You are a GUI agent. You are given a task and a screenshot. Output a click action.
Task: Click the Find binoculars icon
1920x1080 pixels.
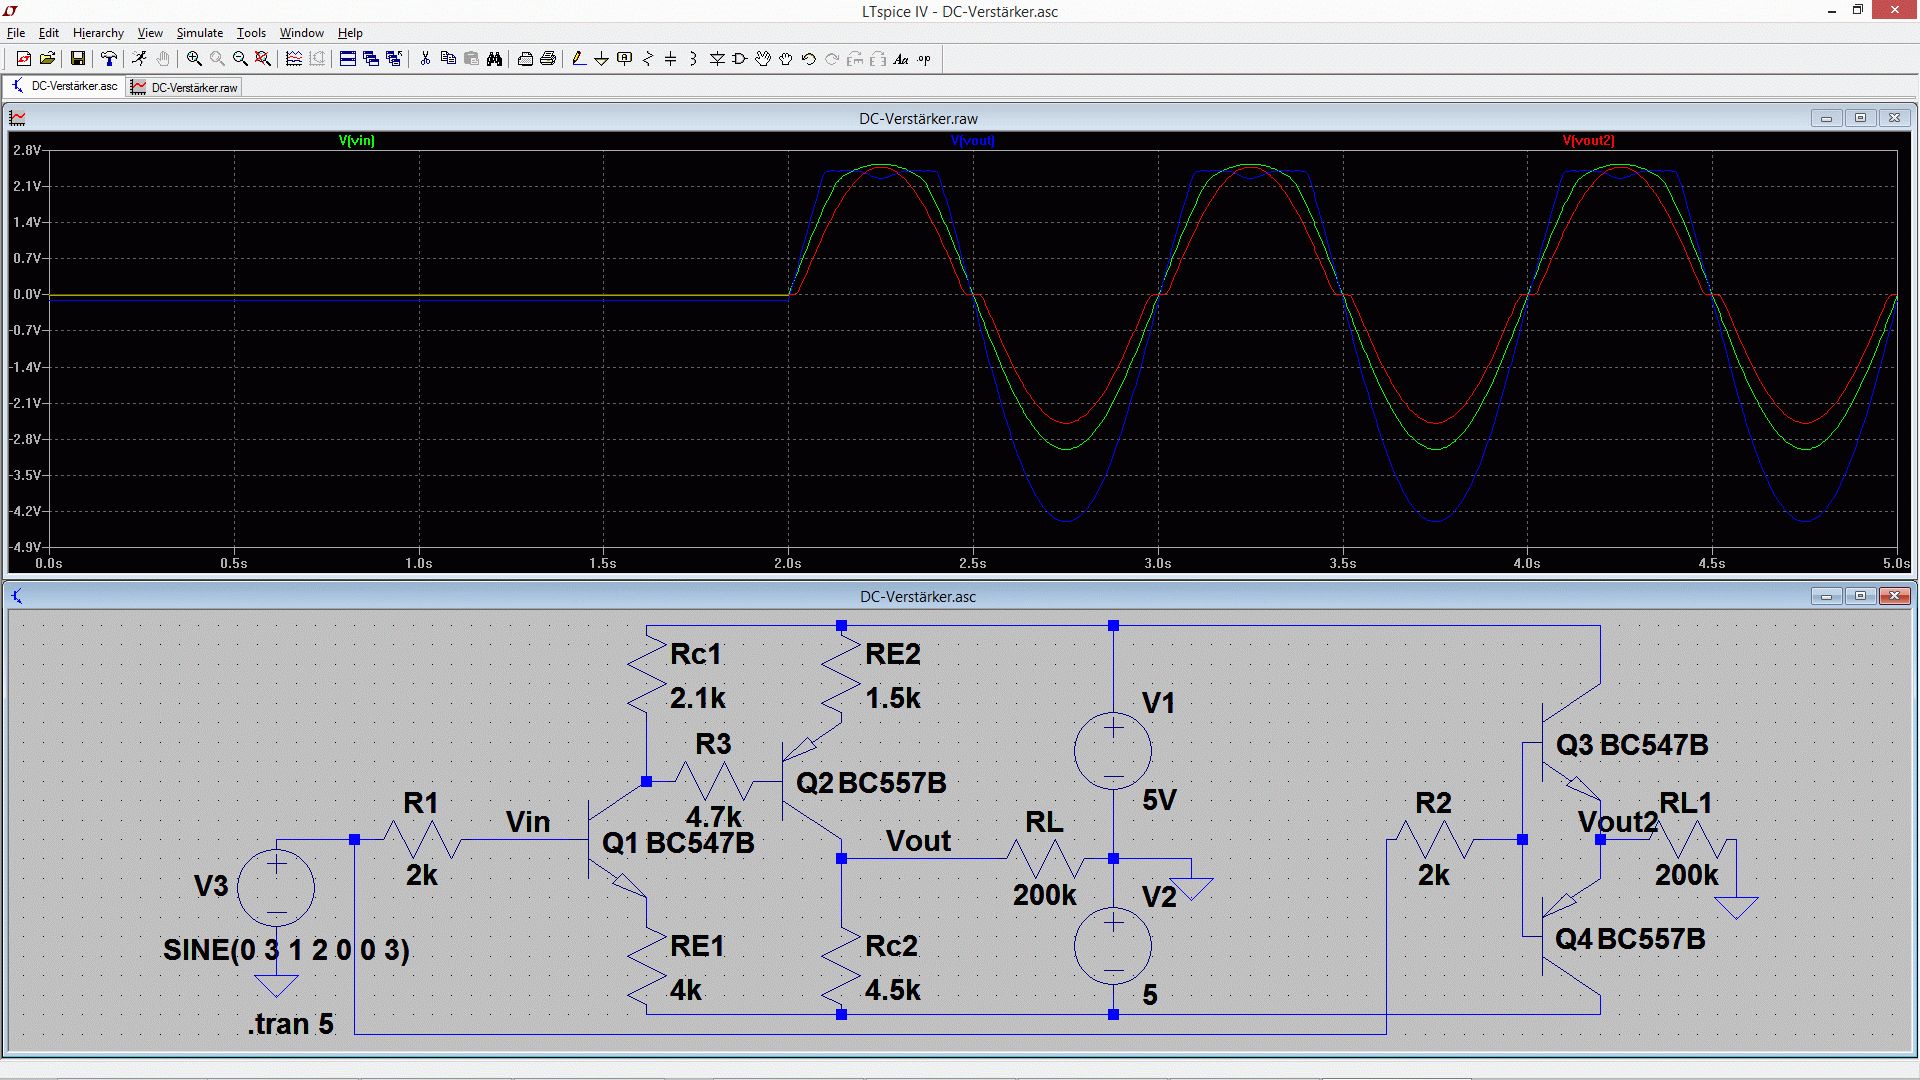[x=494, y=59]
